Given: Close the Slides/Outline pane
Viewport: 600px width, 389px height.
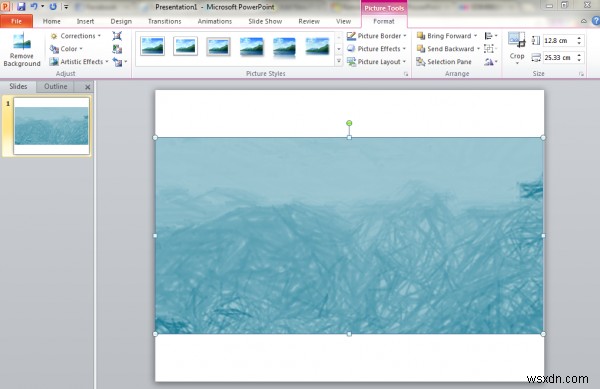Looking at the screenshot, I should pos(88,87).
